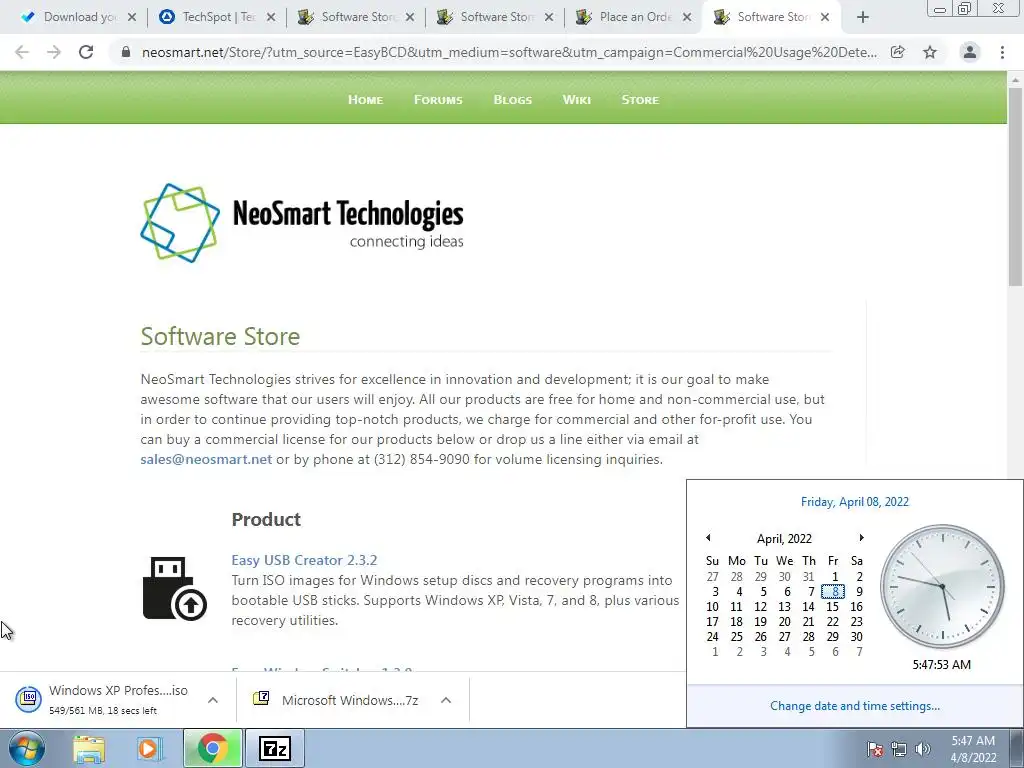
Task: Bookmark this page with the star icon
Action: (x=930, y=52)
